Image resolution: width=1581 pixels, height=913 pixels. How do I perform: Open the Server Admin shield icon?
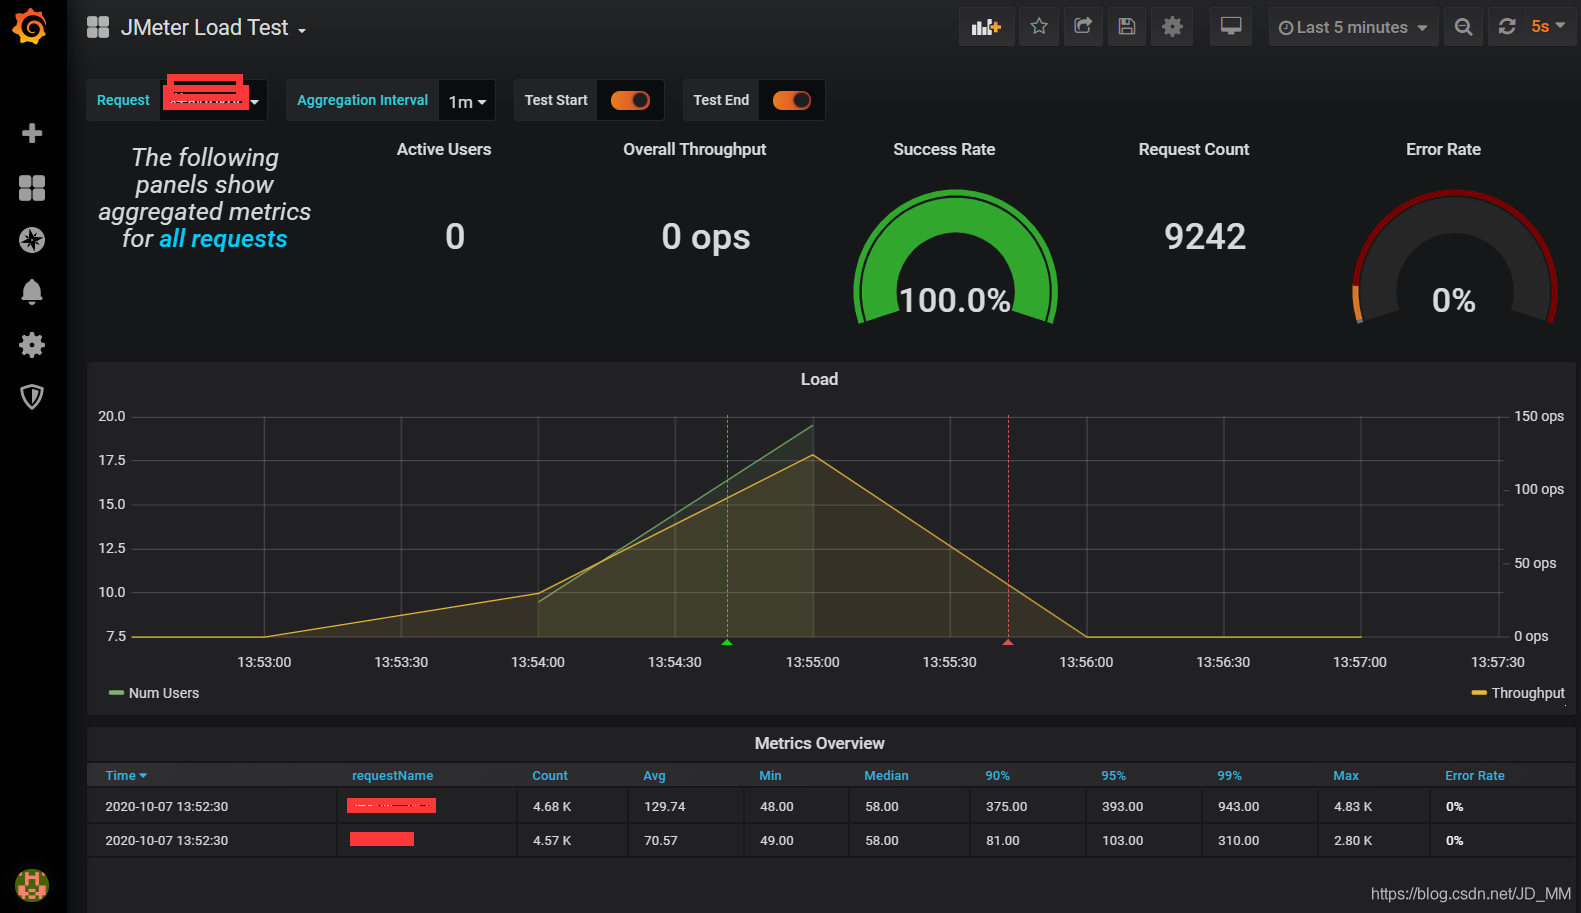pyautogui.click(x=32, y=397)
